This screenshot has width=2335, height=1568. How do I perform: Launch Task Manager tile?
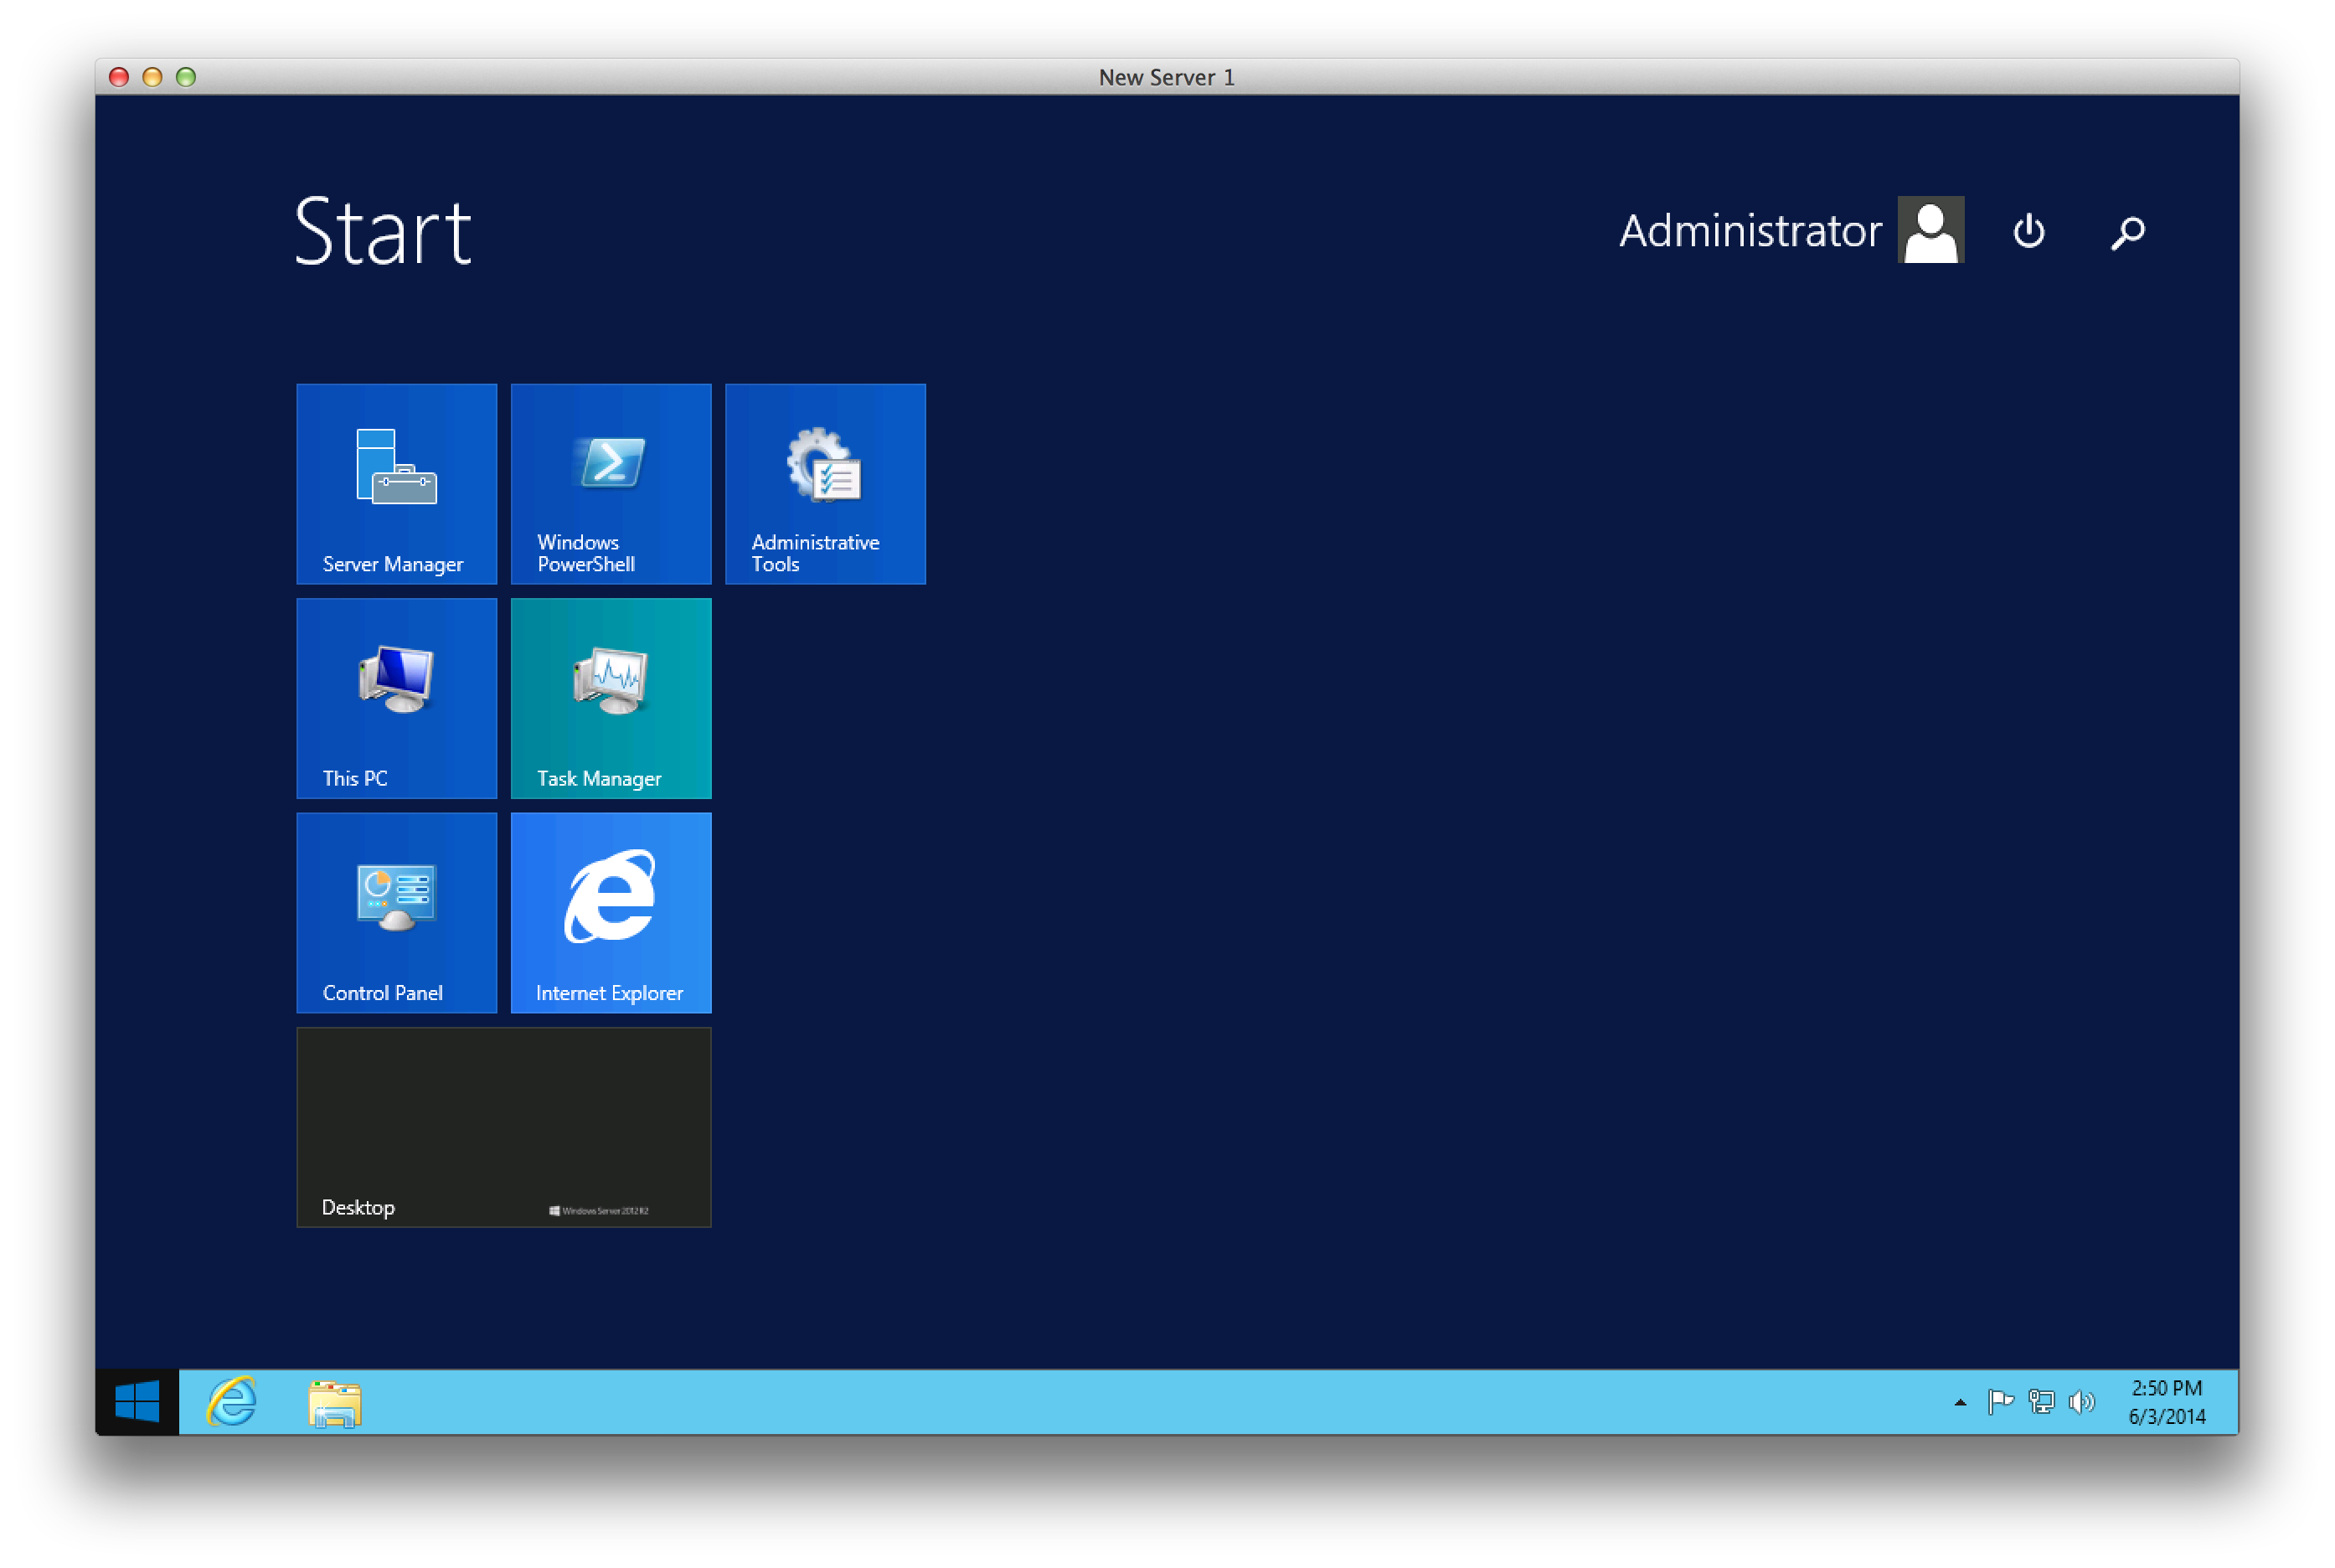tap(610, 698)
